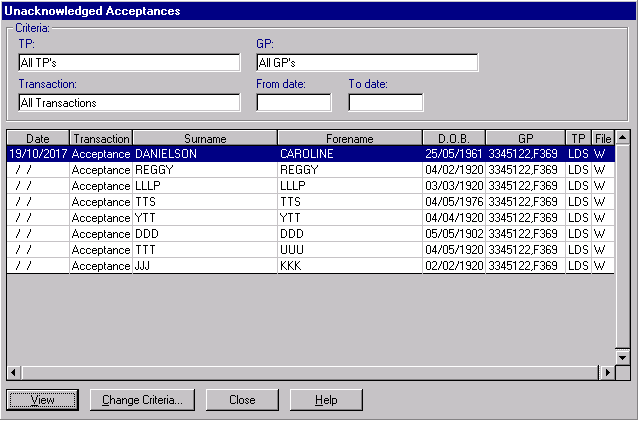
Task: Click the GP criteria field
Action: coord(367,63)
